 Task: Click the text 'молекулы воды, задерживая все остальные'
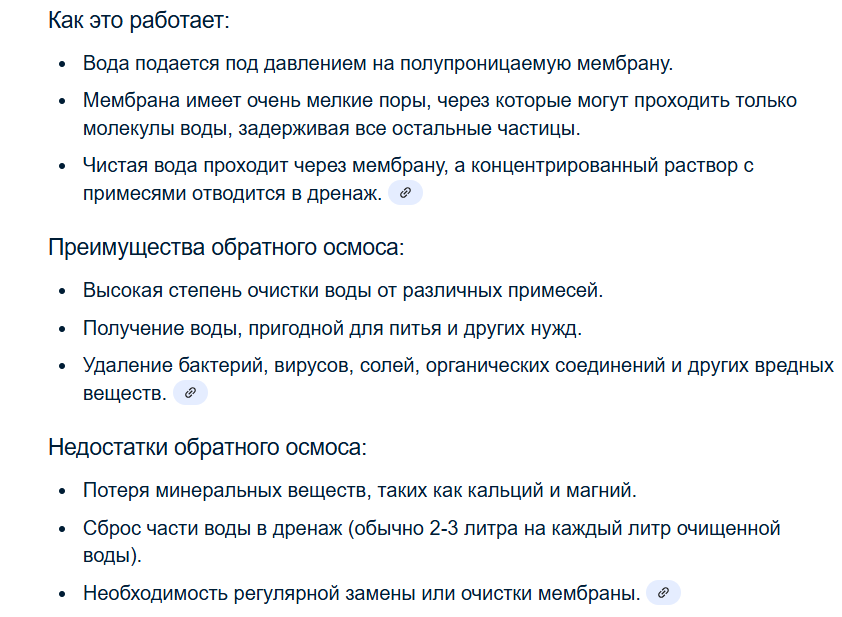287,129
